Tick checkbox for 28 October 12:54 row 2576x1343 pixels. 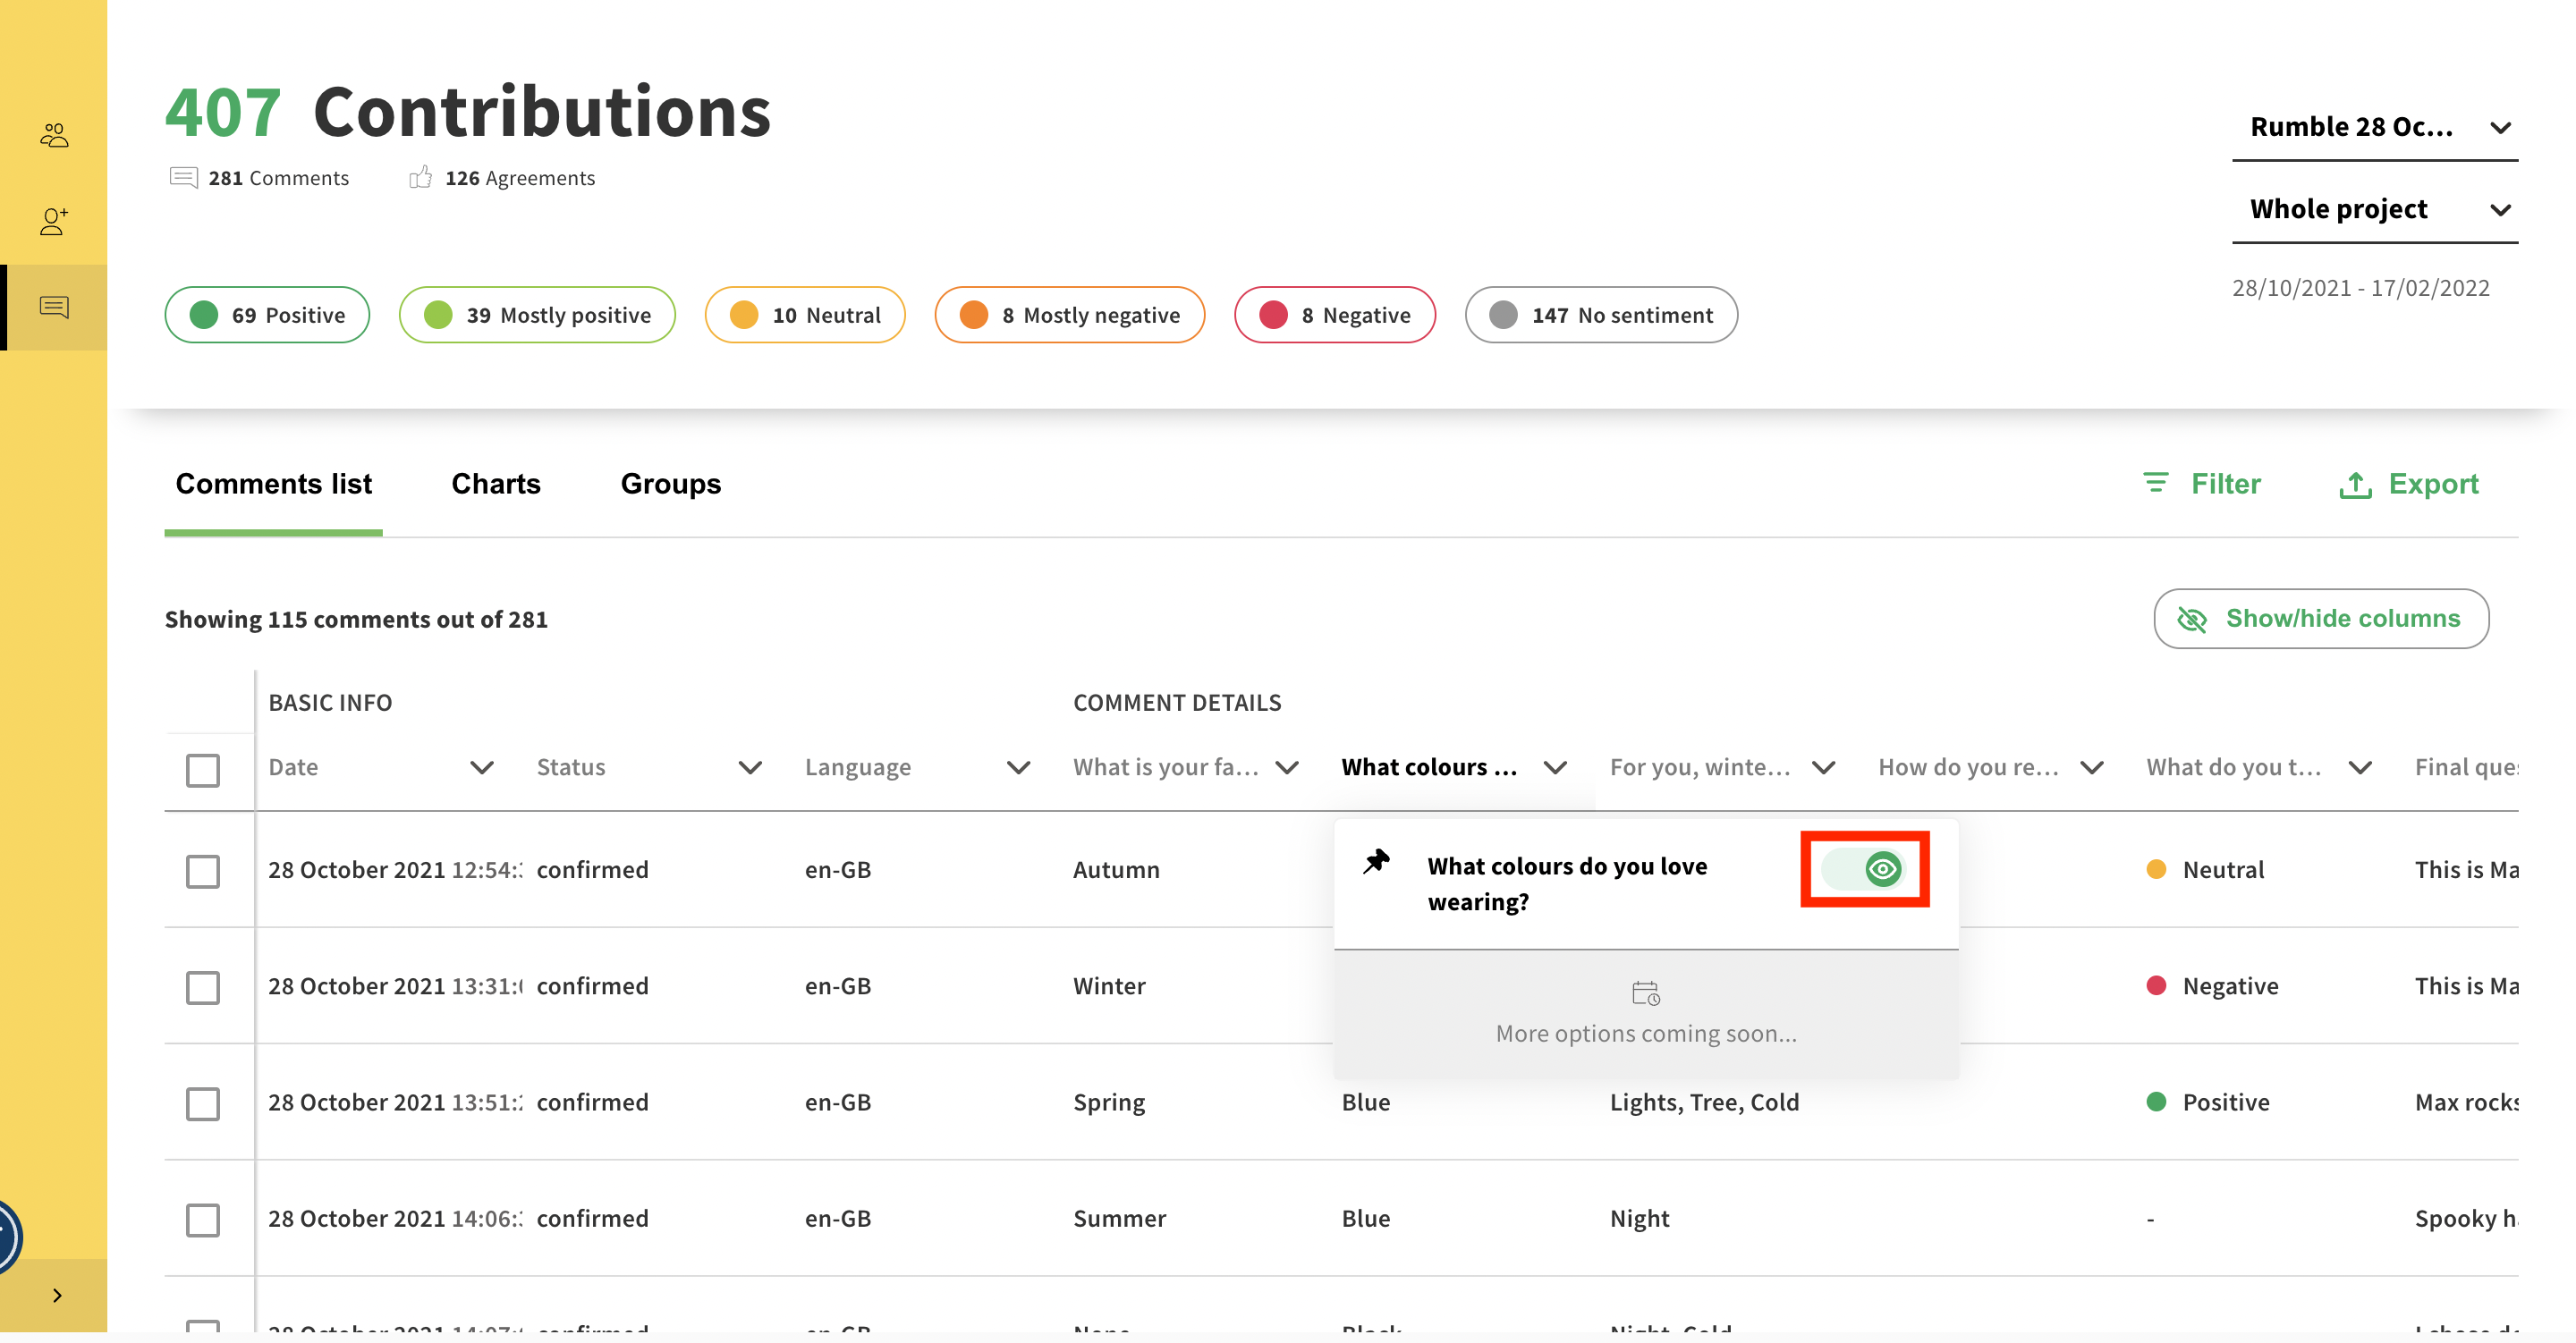point(203,870)
